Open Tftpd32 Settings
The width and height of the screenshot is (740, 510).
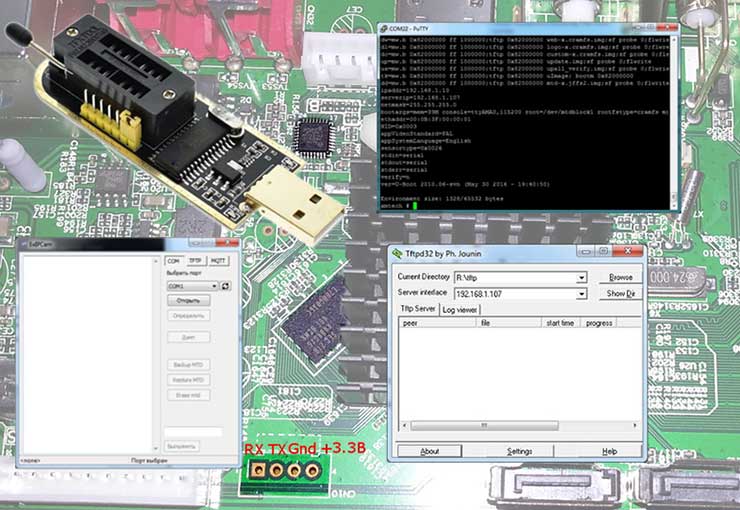[519, 451]
